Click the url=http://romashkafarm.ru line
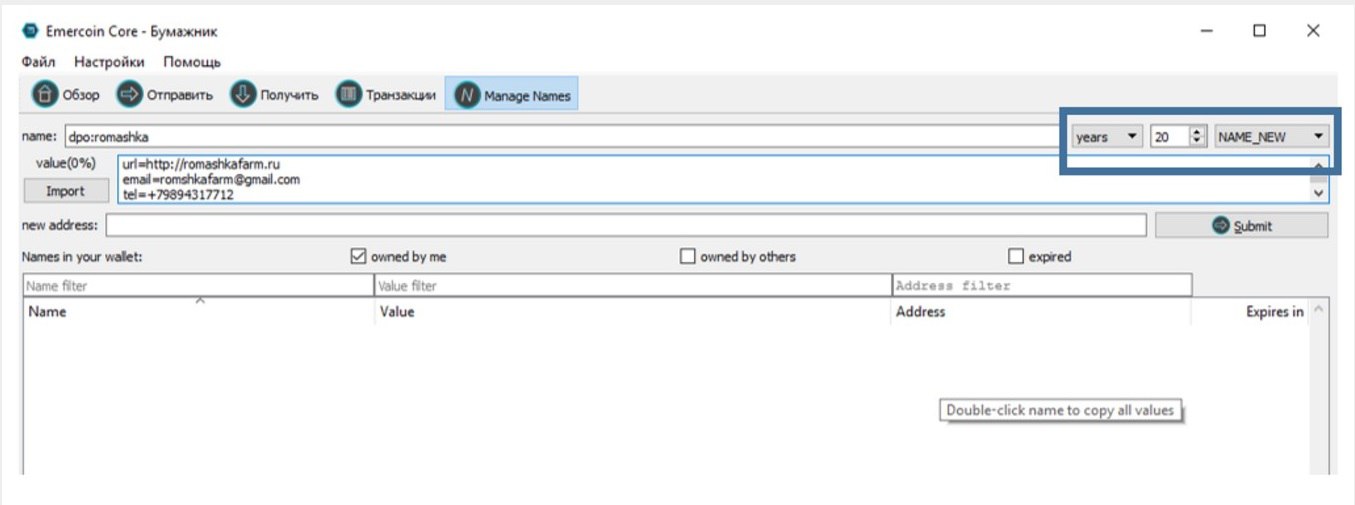Image resolution: width=1355 pixels, height=505 pixels. click(x=200, y=164)
